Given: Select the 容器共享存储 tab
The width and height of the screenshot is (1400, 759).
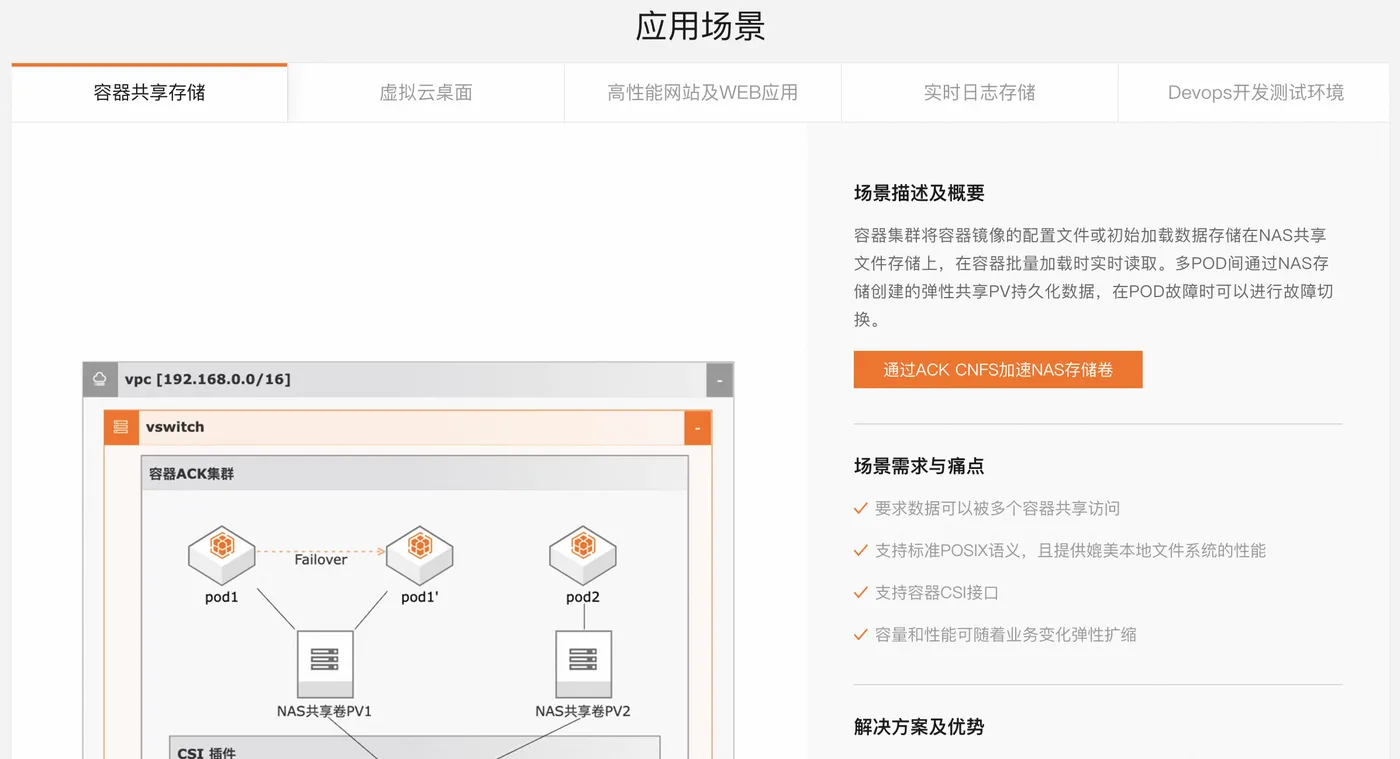Looking at the screenshot, I should pos(149,93).
